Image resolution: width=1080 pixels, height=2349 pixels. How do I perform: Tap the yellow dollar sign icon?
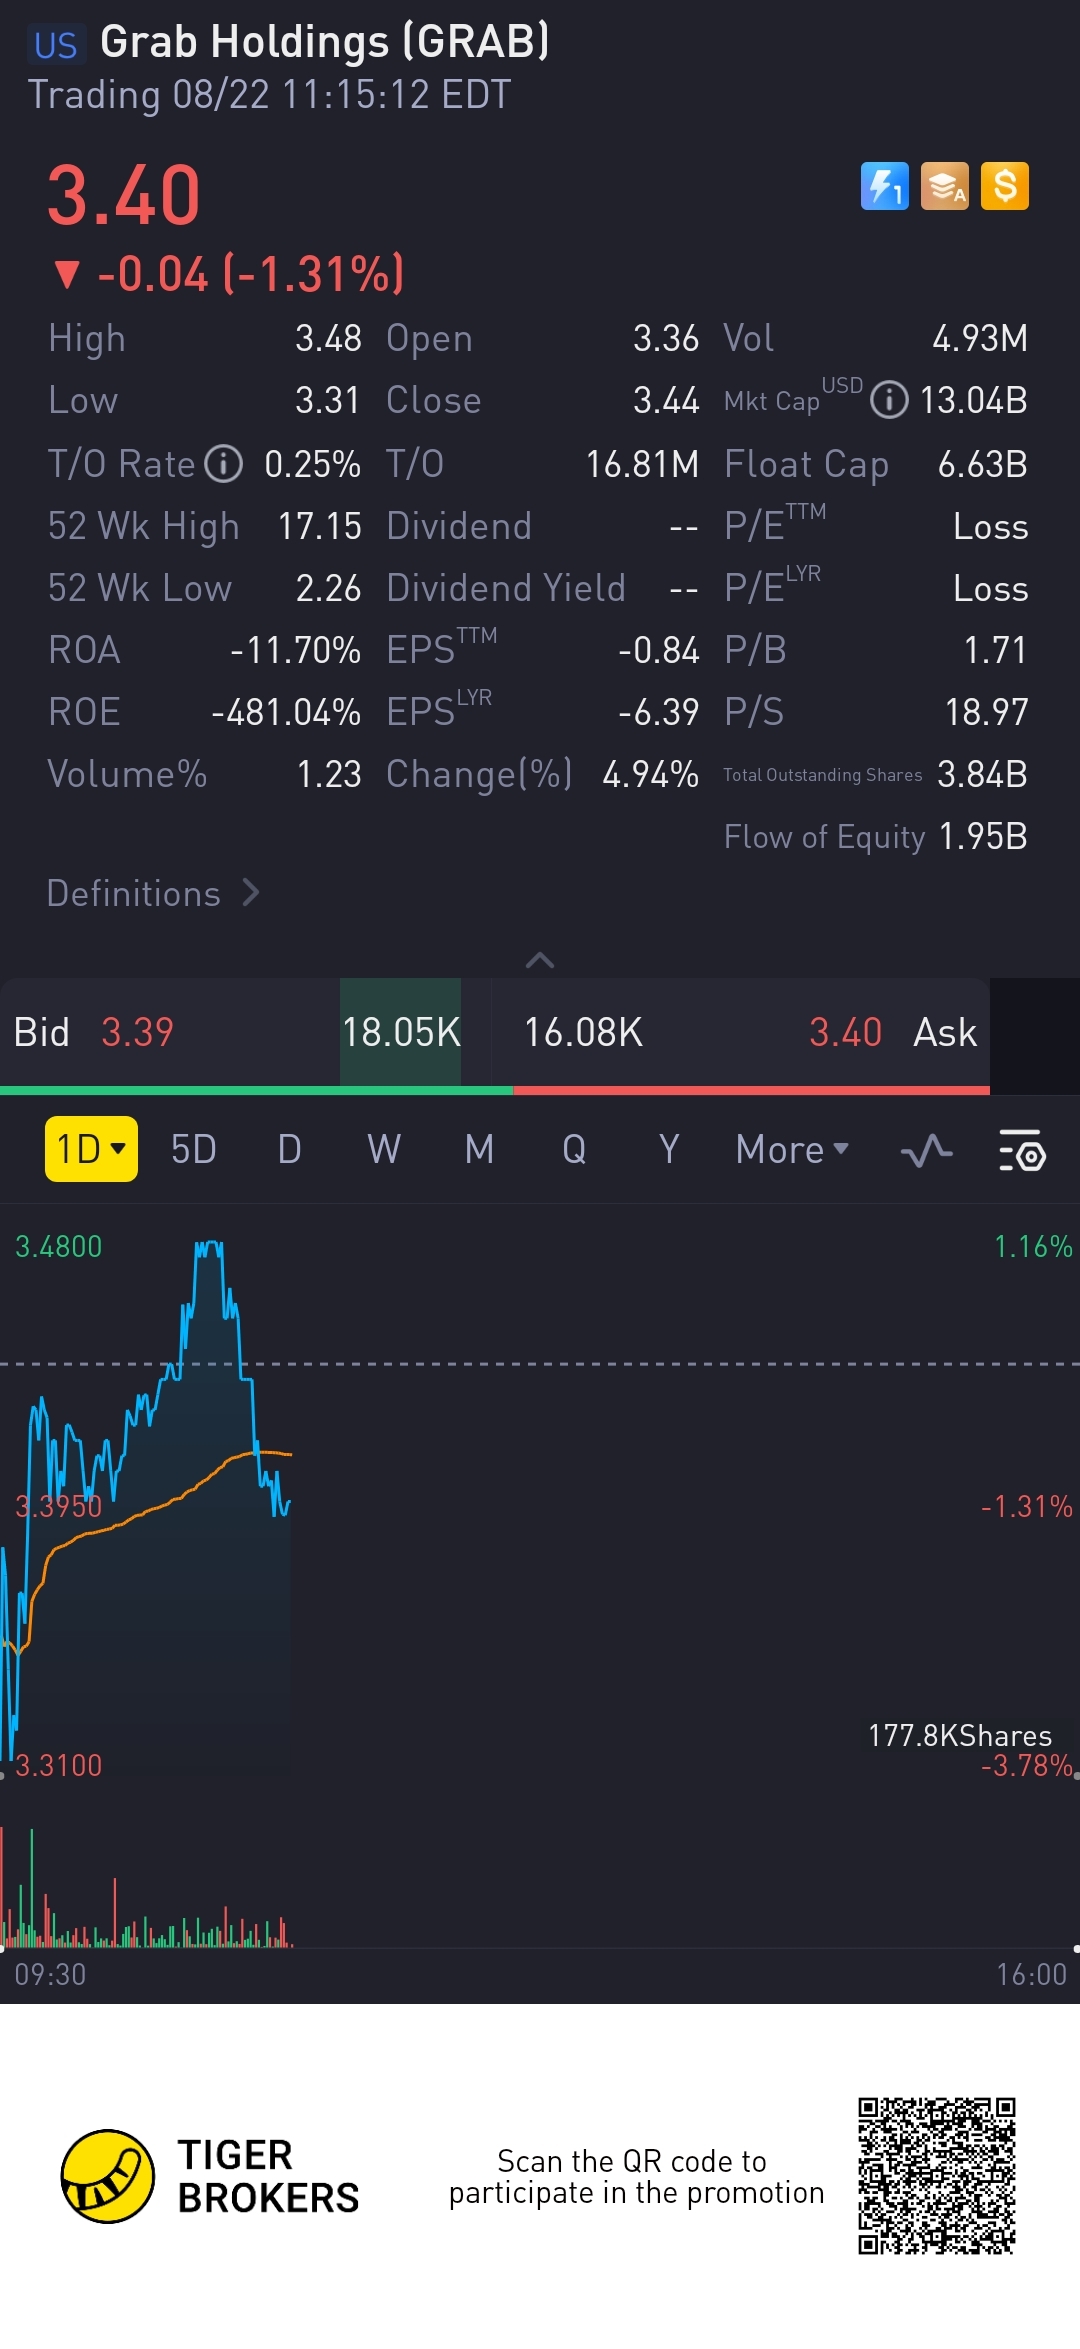(1005, 186)
